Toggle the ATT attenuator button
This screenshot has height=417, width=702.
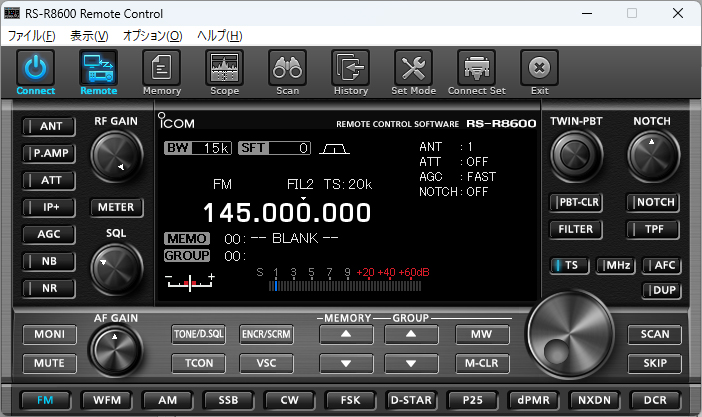49,181
